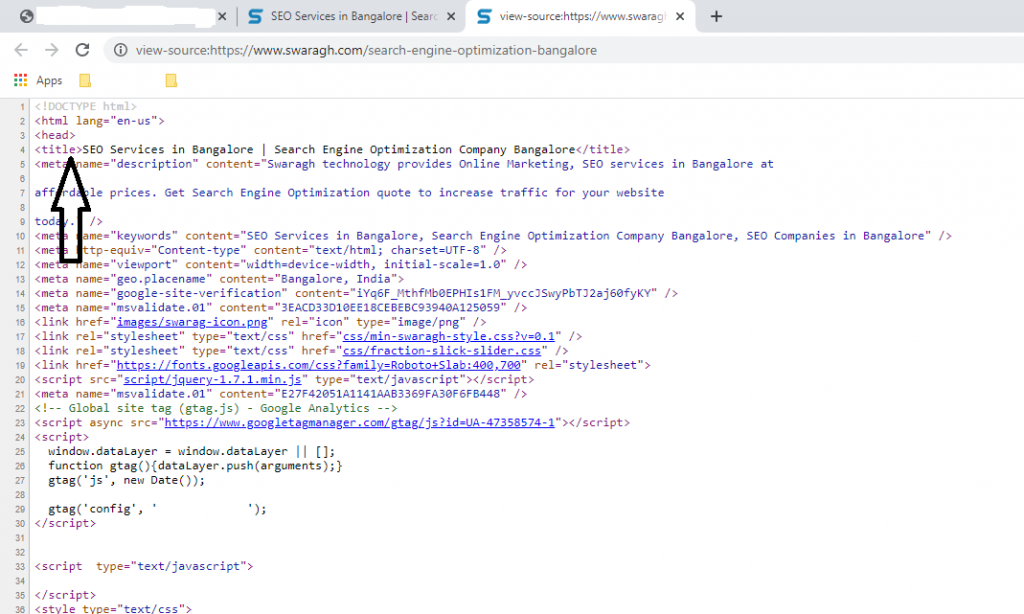
Task: Open a new tab with plus button
Action: [x=716, y=16]
